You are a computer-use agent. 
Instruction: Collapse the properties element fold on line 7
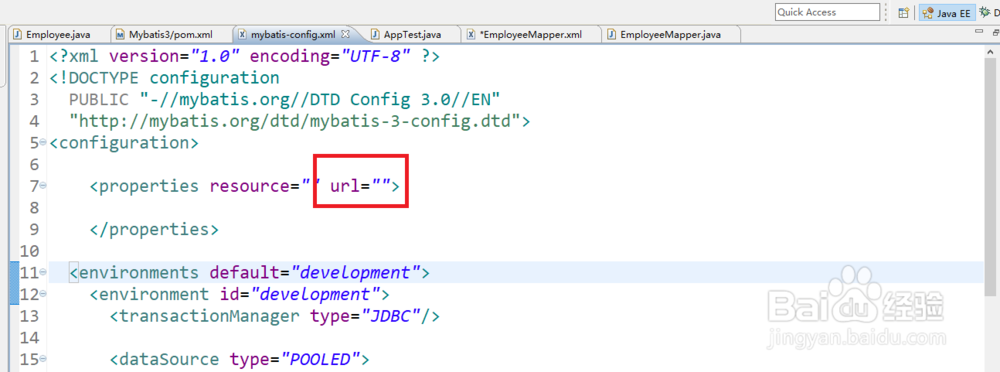(x=43, y=185)
